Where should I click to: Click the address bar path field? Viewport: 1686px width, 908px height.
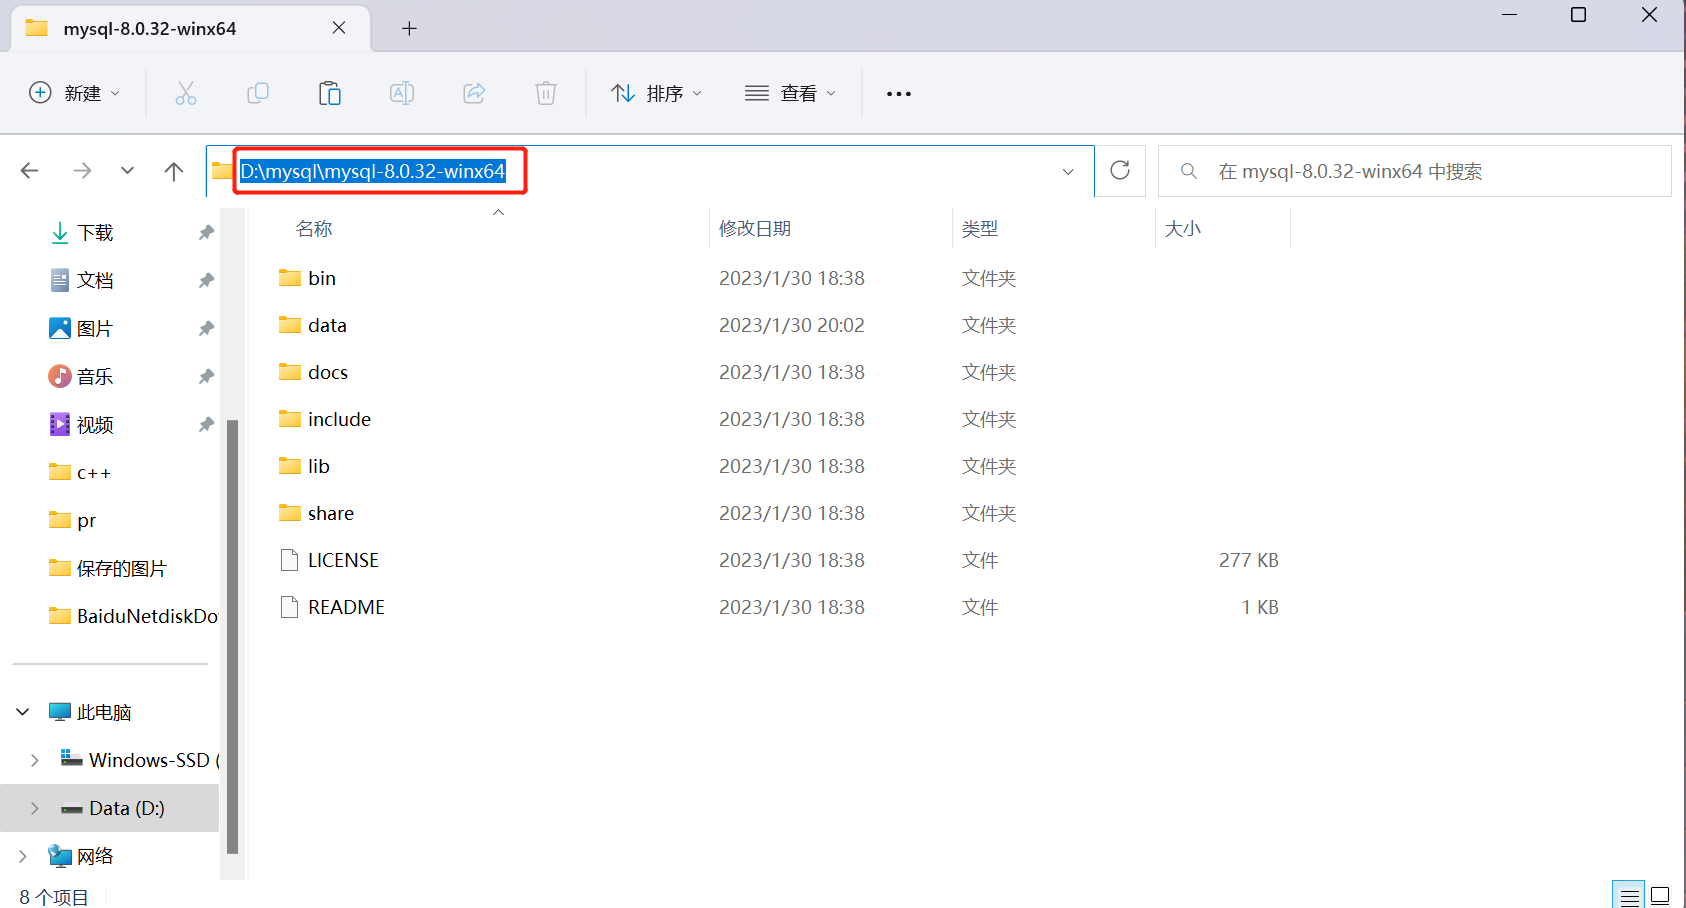tap(650, 171)
